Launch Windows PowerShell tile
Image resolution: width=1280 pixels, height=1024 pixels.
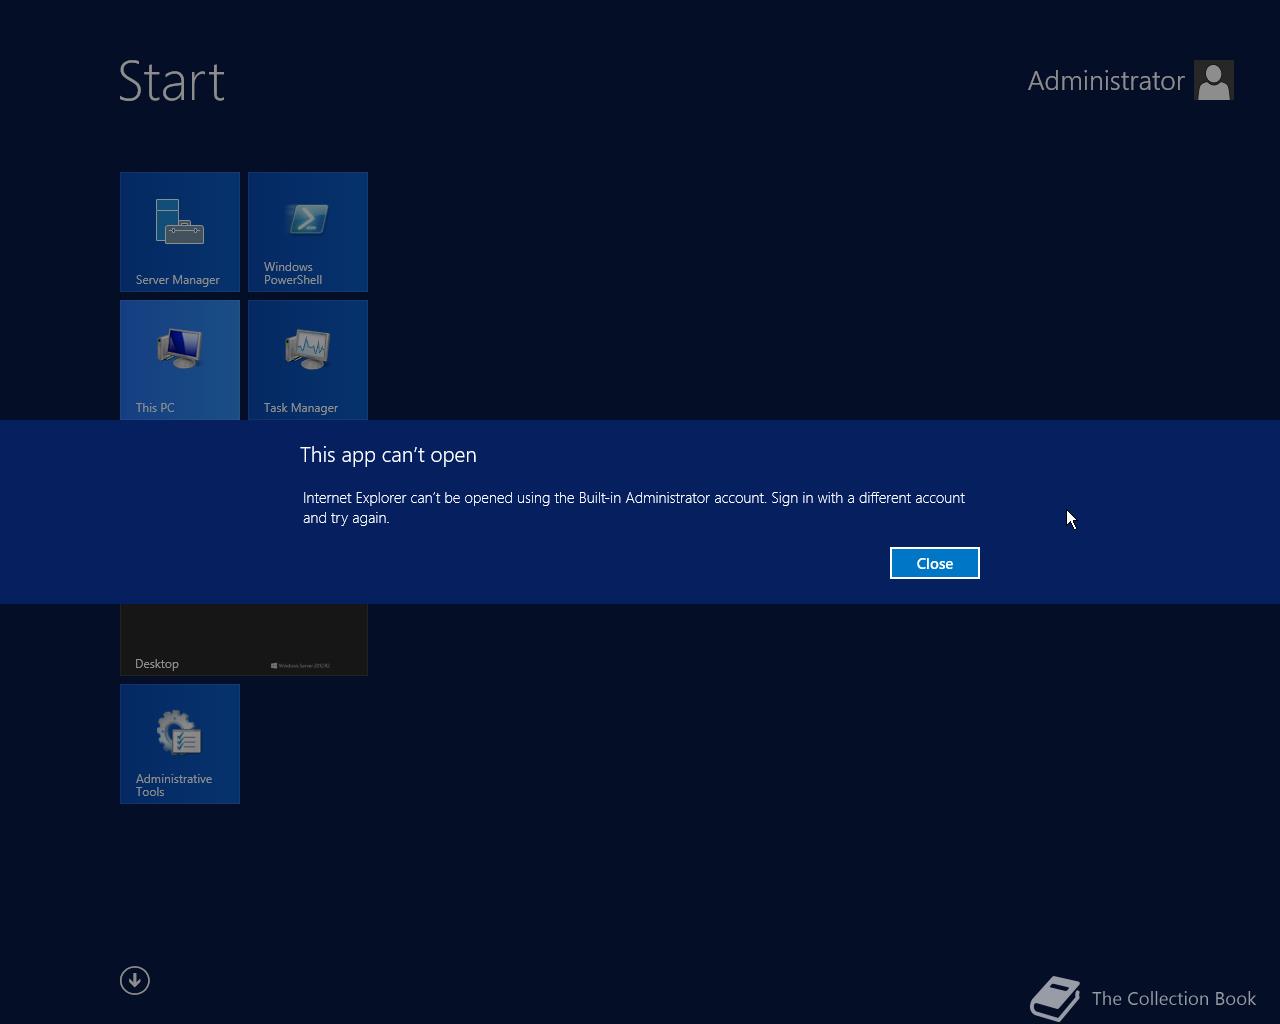[308, 232]
